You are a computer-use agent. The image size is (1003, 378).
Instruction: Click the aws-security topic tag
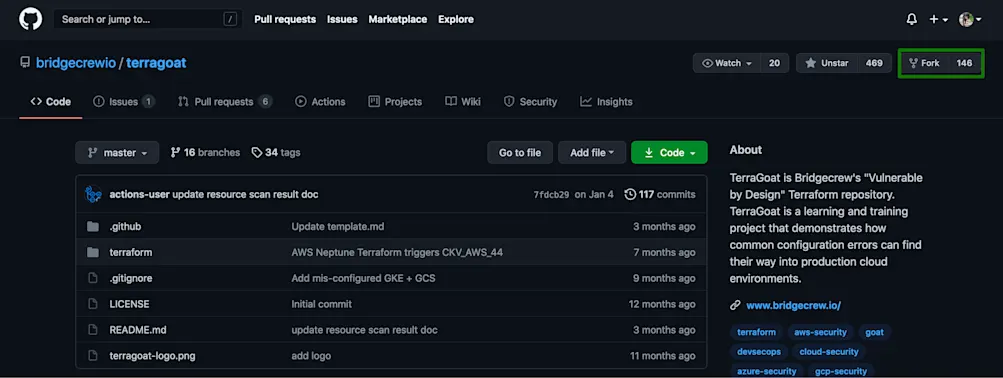(x=820, y=332)
